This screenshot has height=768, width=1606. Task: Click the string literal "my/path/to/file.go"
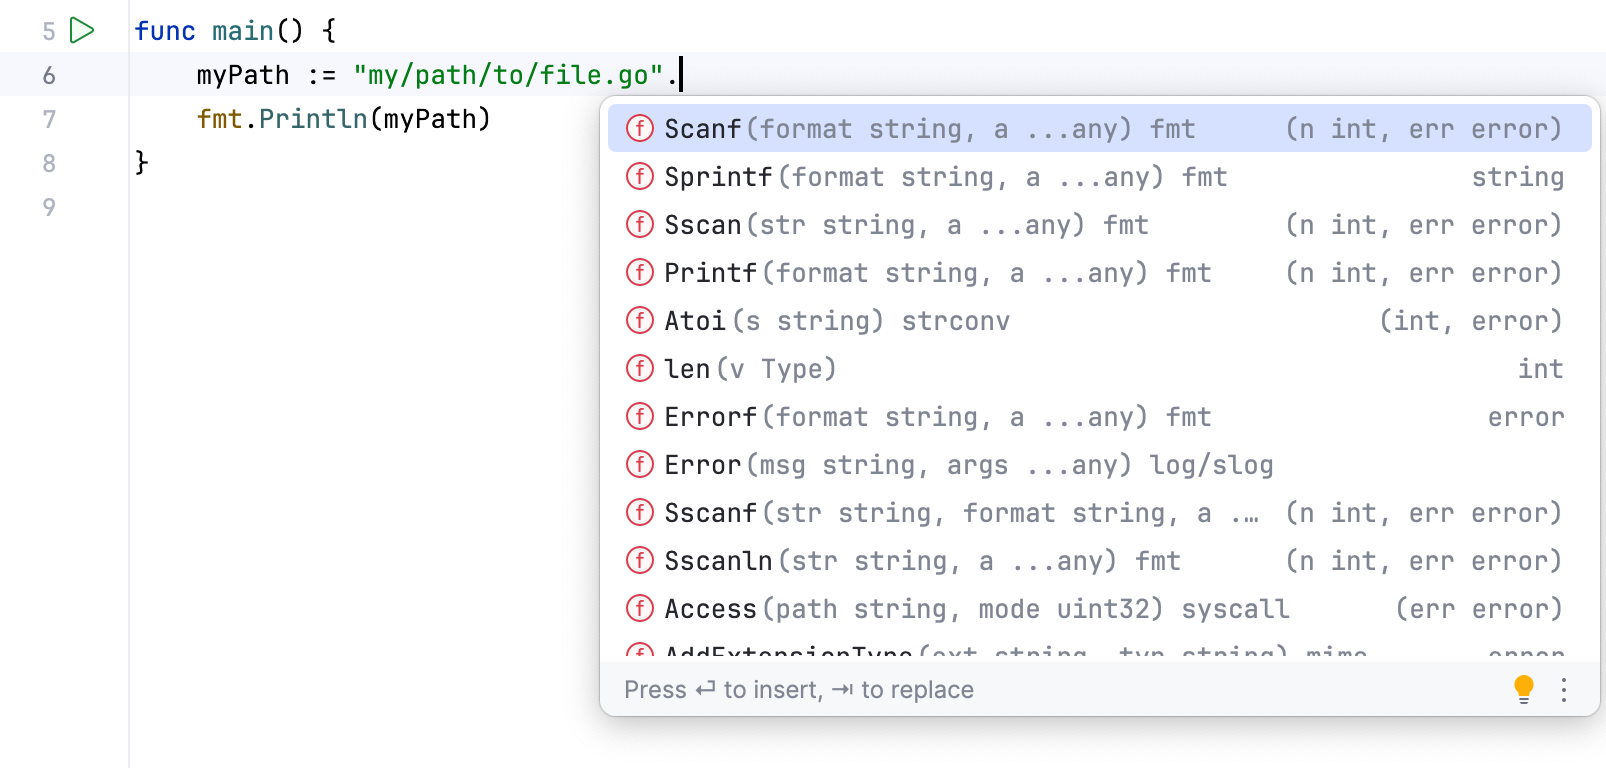click(508, 76)
